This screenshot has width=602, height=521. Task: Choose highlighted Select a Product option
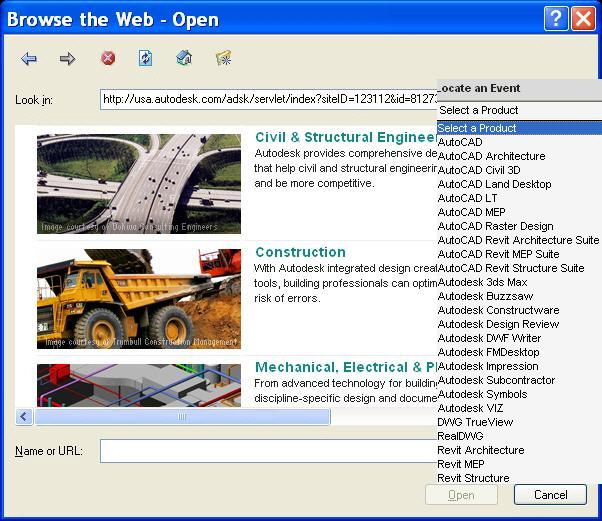pyautogui.click(x=519, y=128)
